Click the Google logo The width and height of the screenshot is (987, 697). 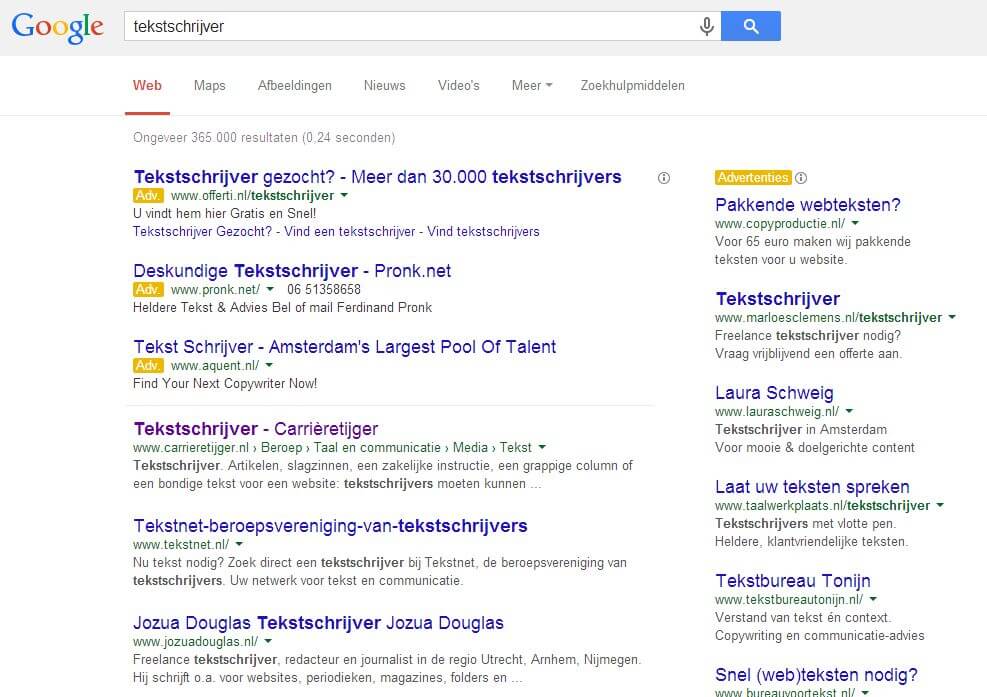[x=57, y=27]
